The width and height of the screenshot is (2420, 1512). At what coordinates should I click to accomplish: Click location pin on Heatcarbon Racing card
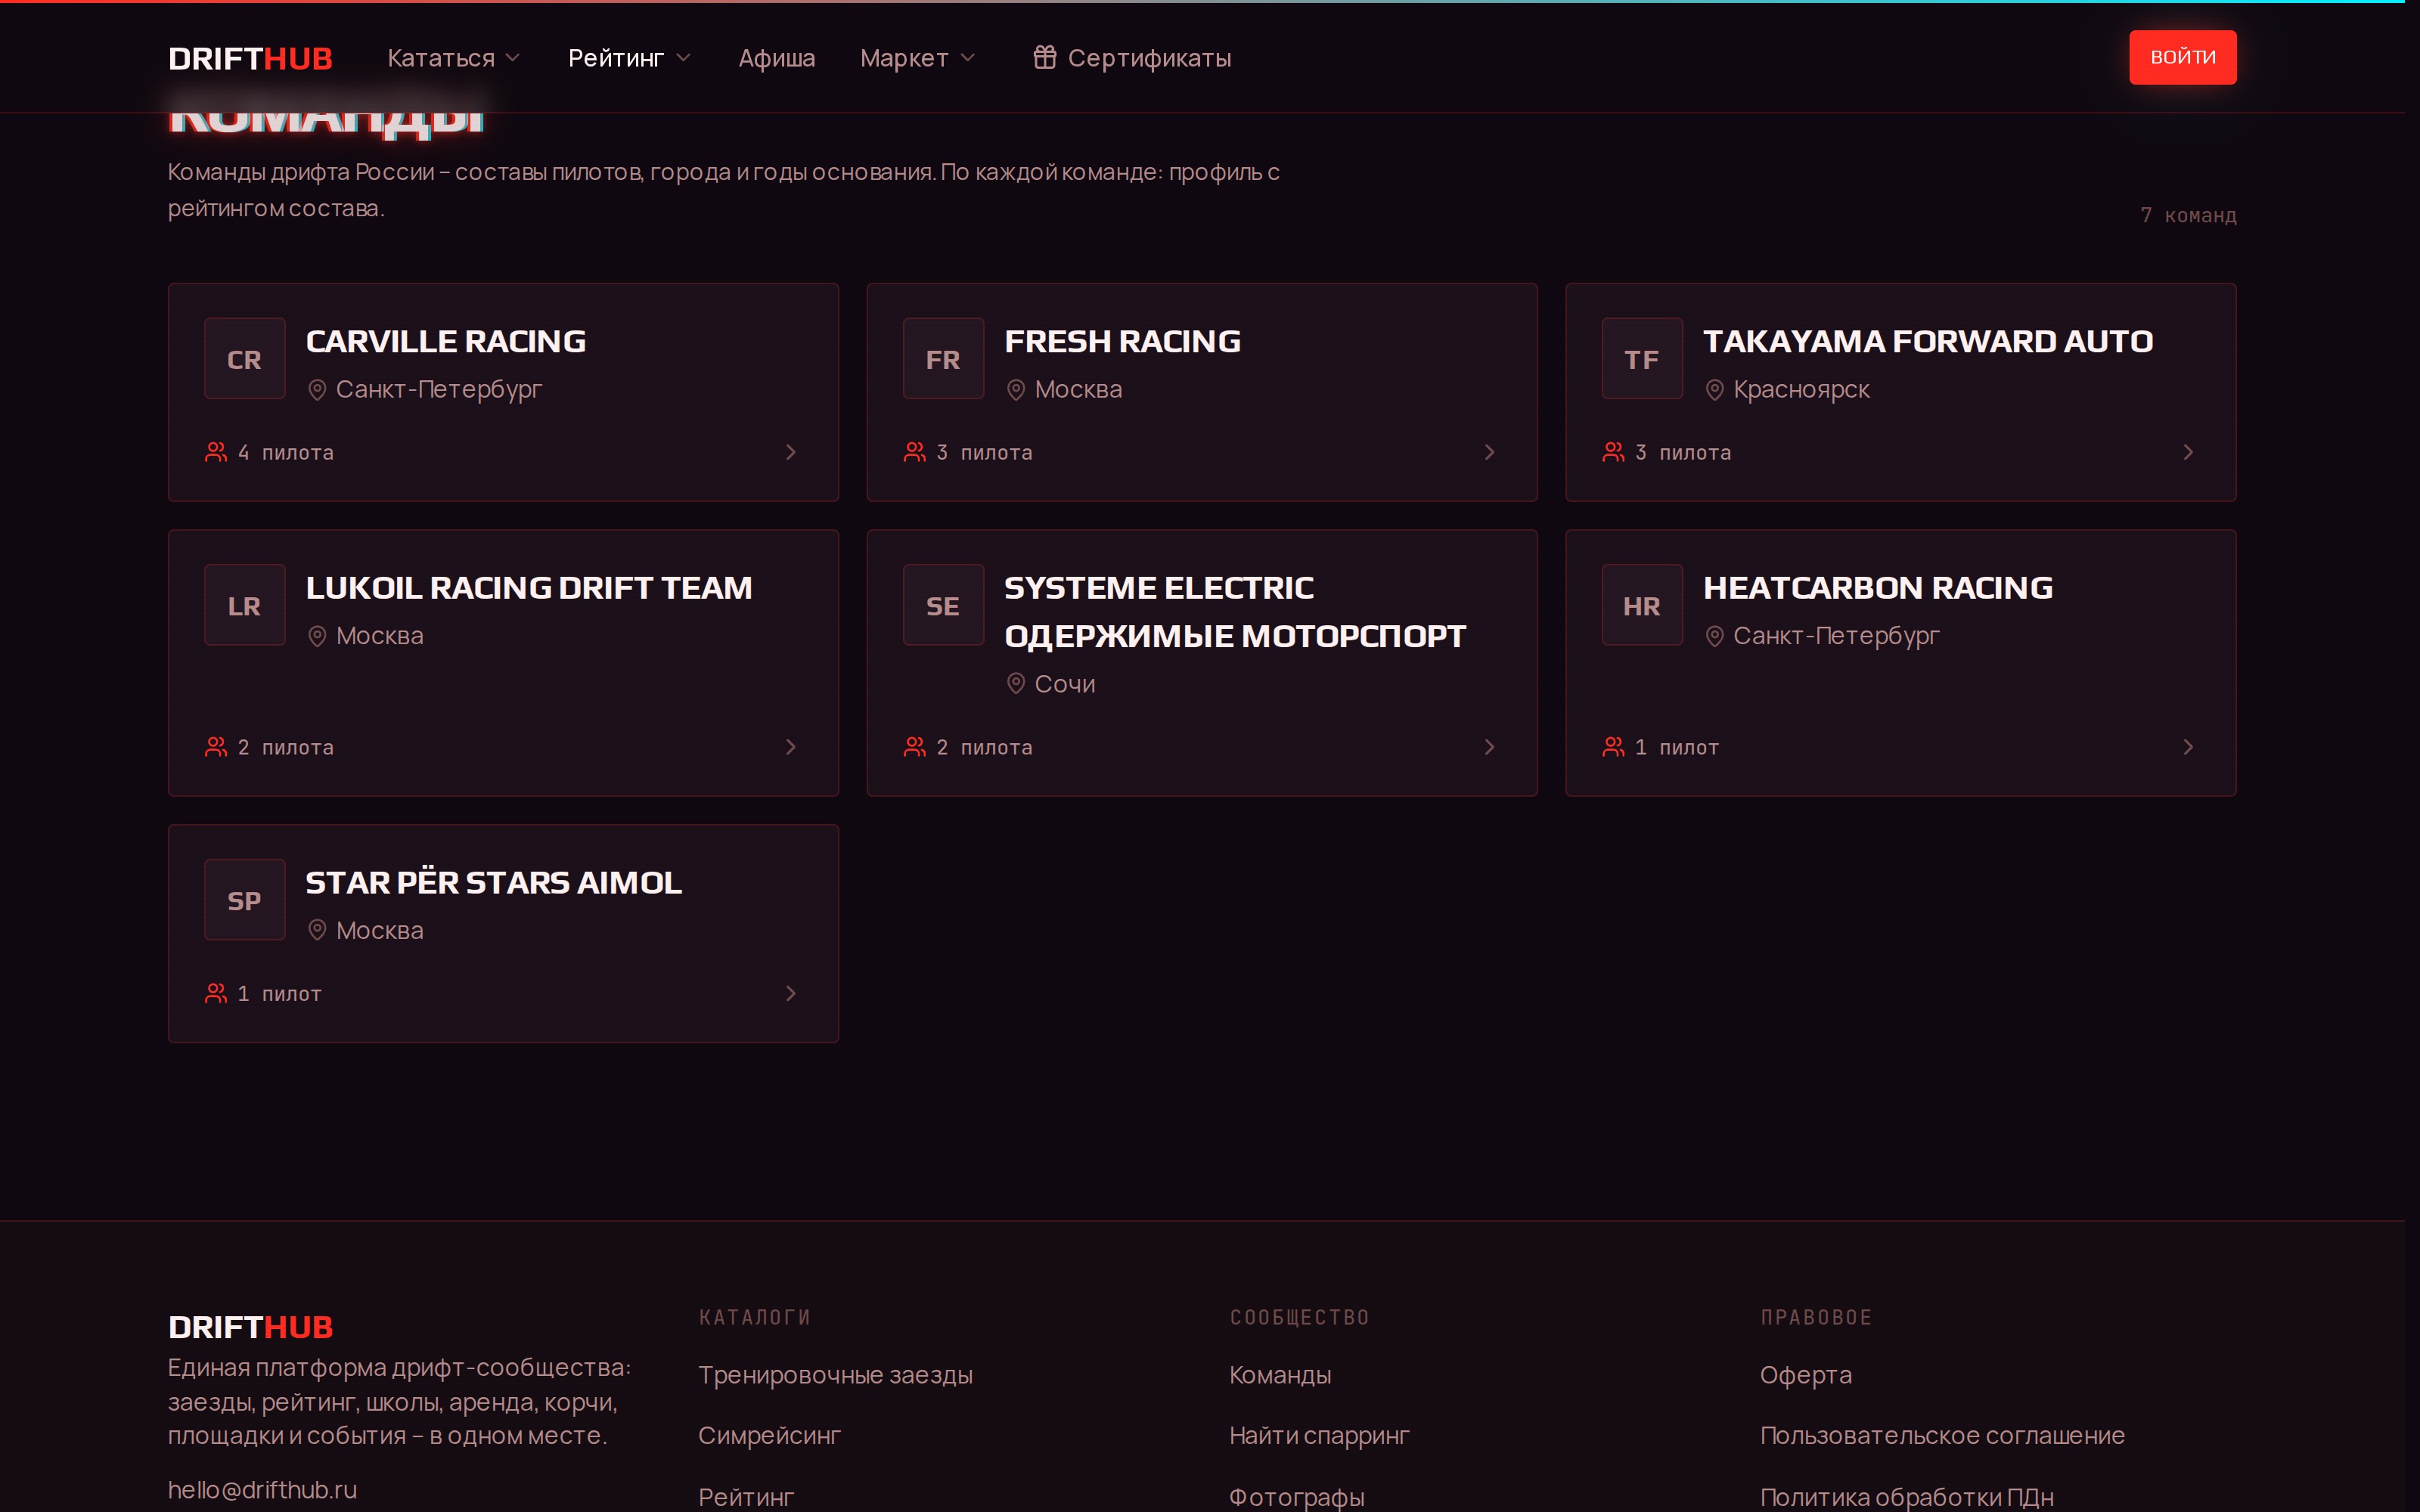tap(1714, 636)
